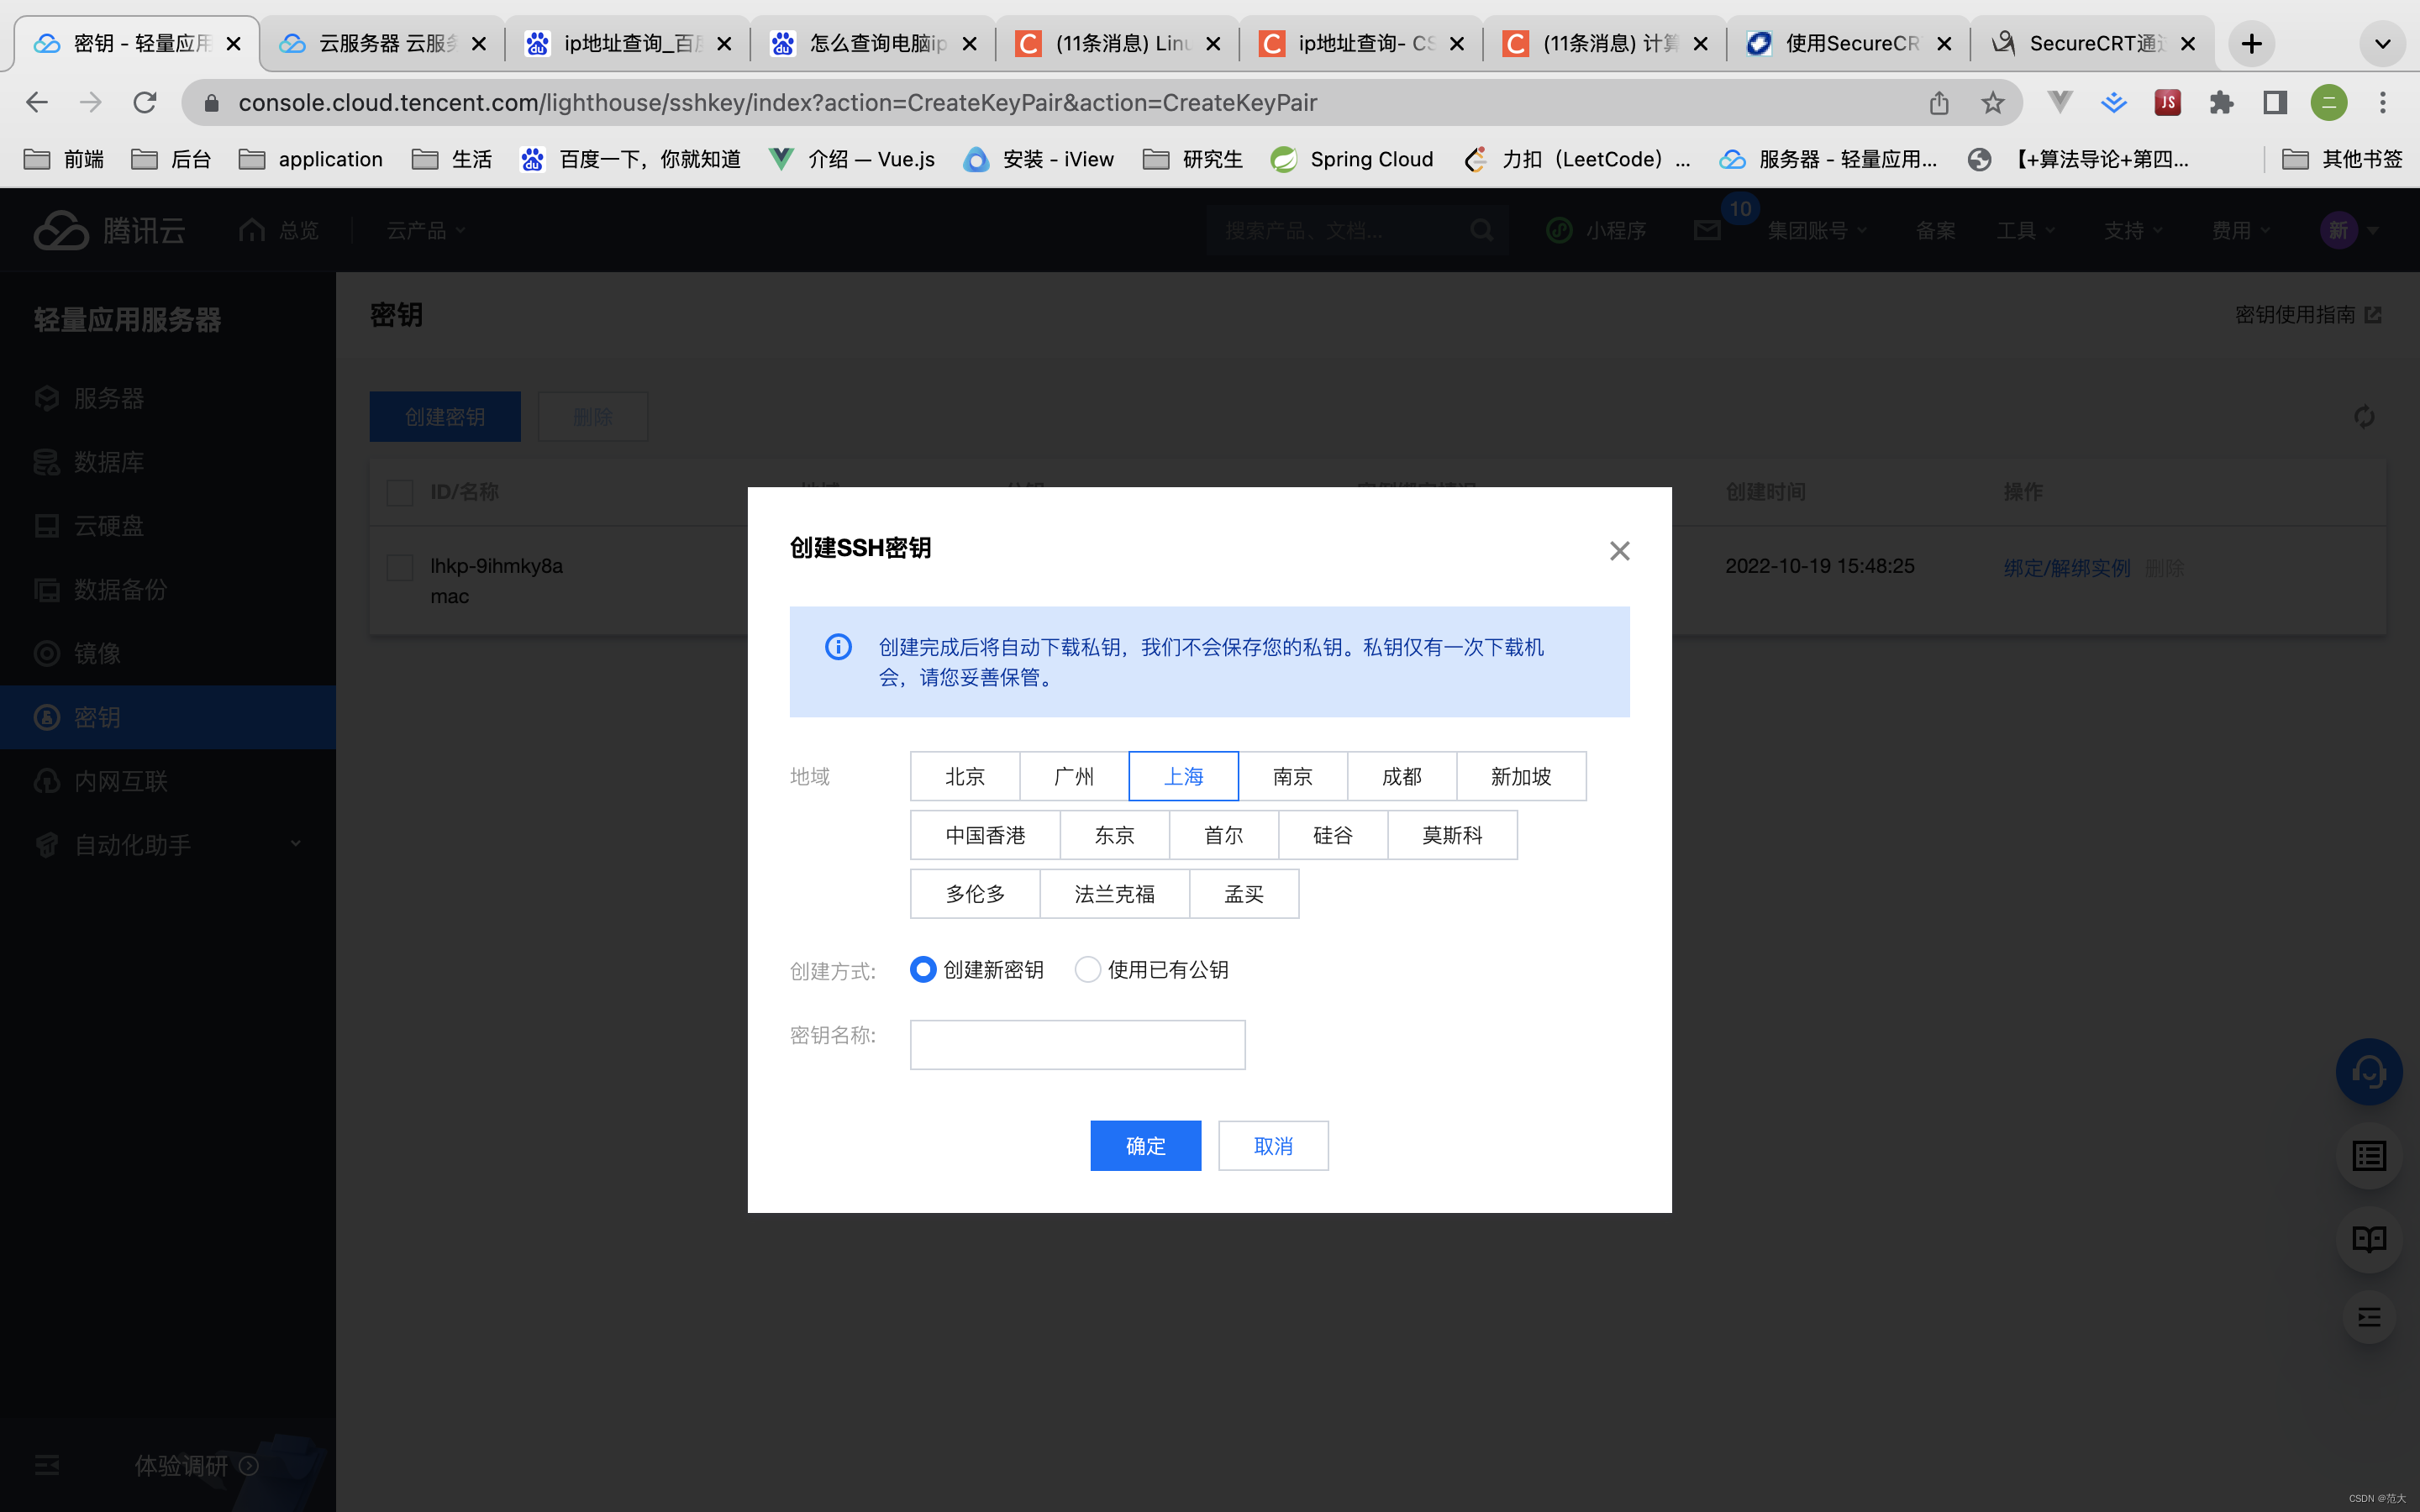Choose 中国香港 region option
2420x1512 pixels.
(984, 835)
